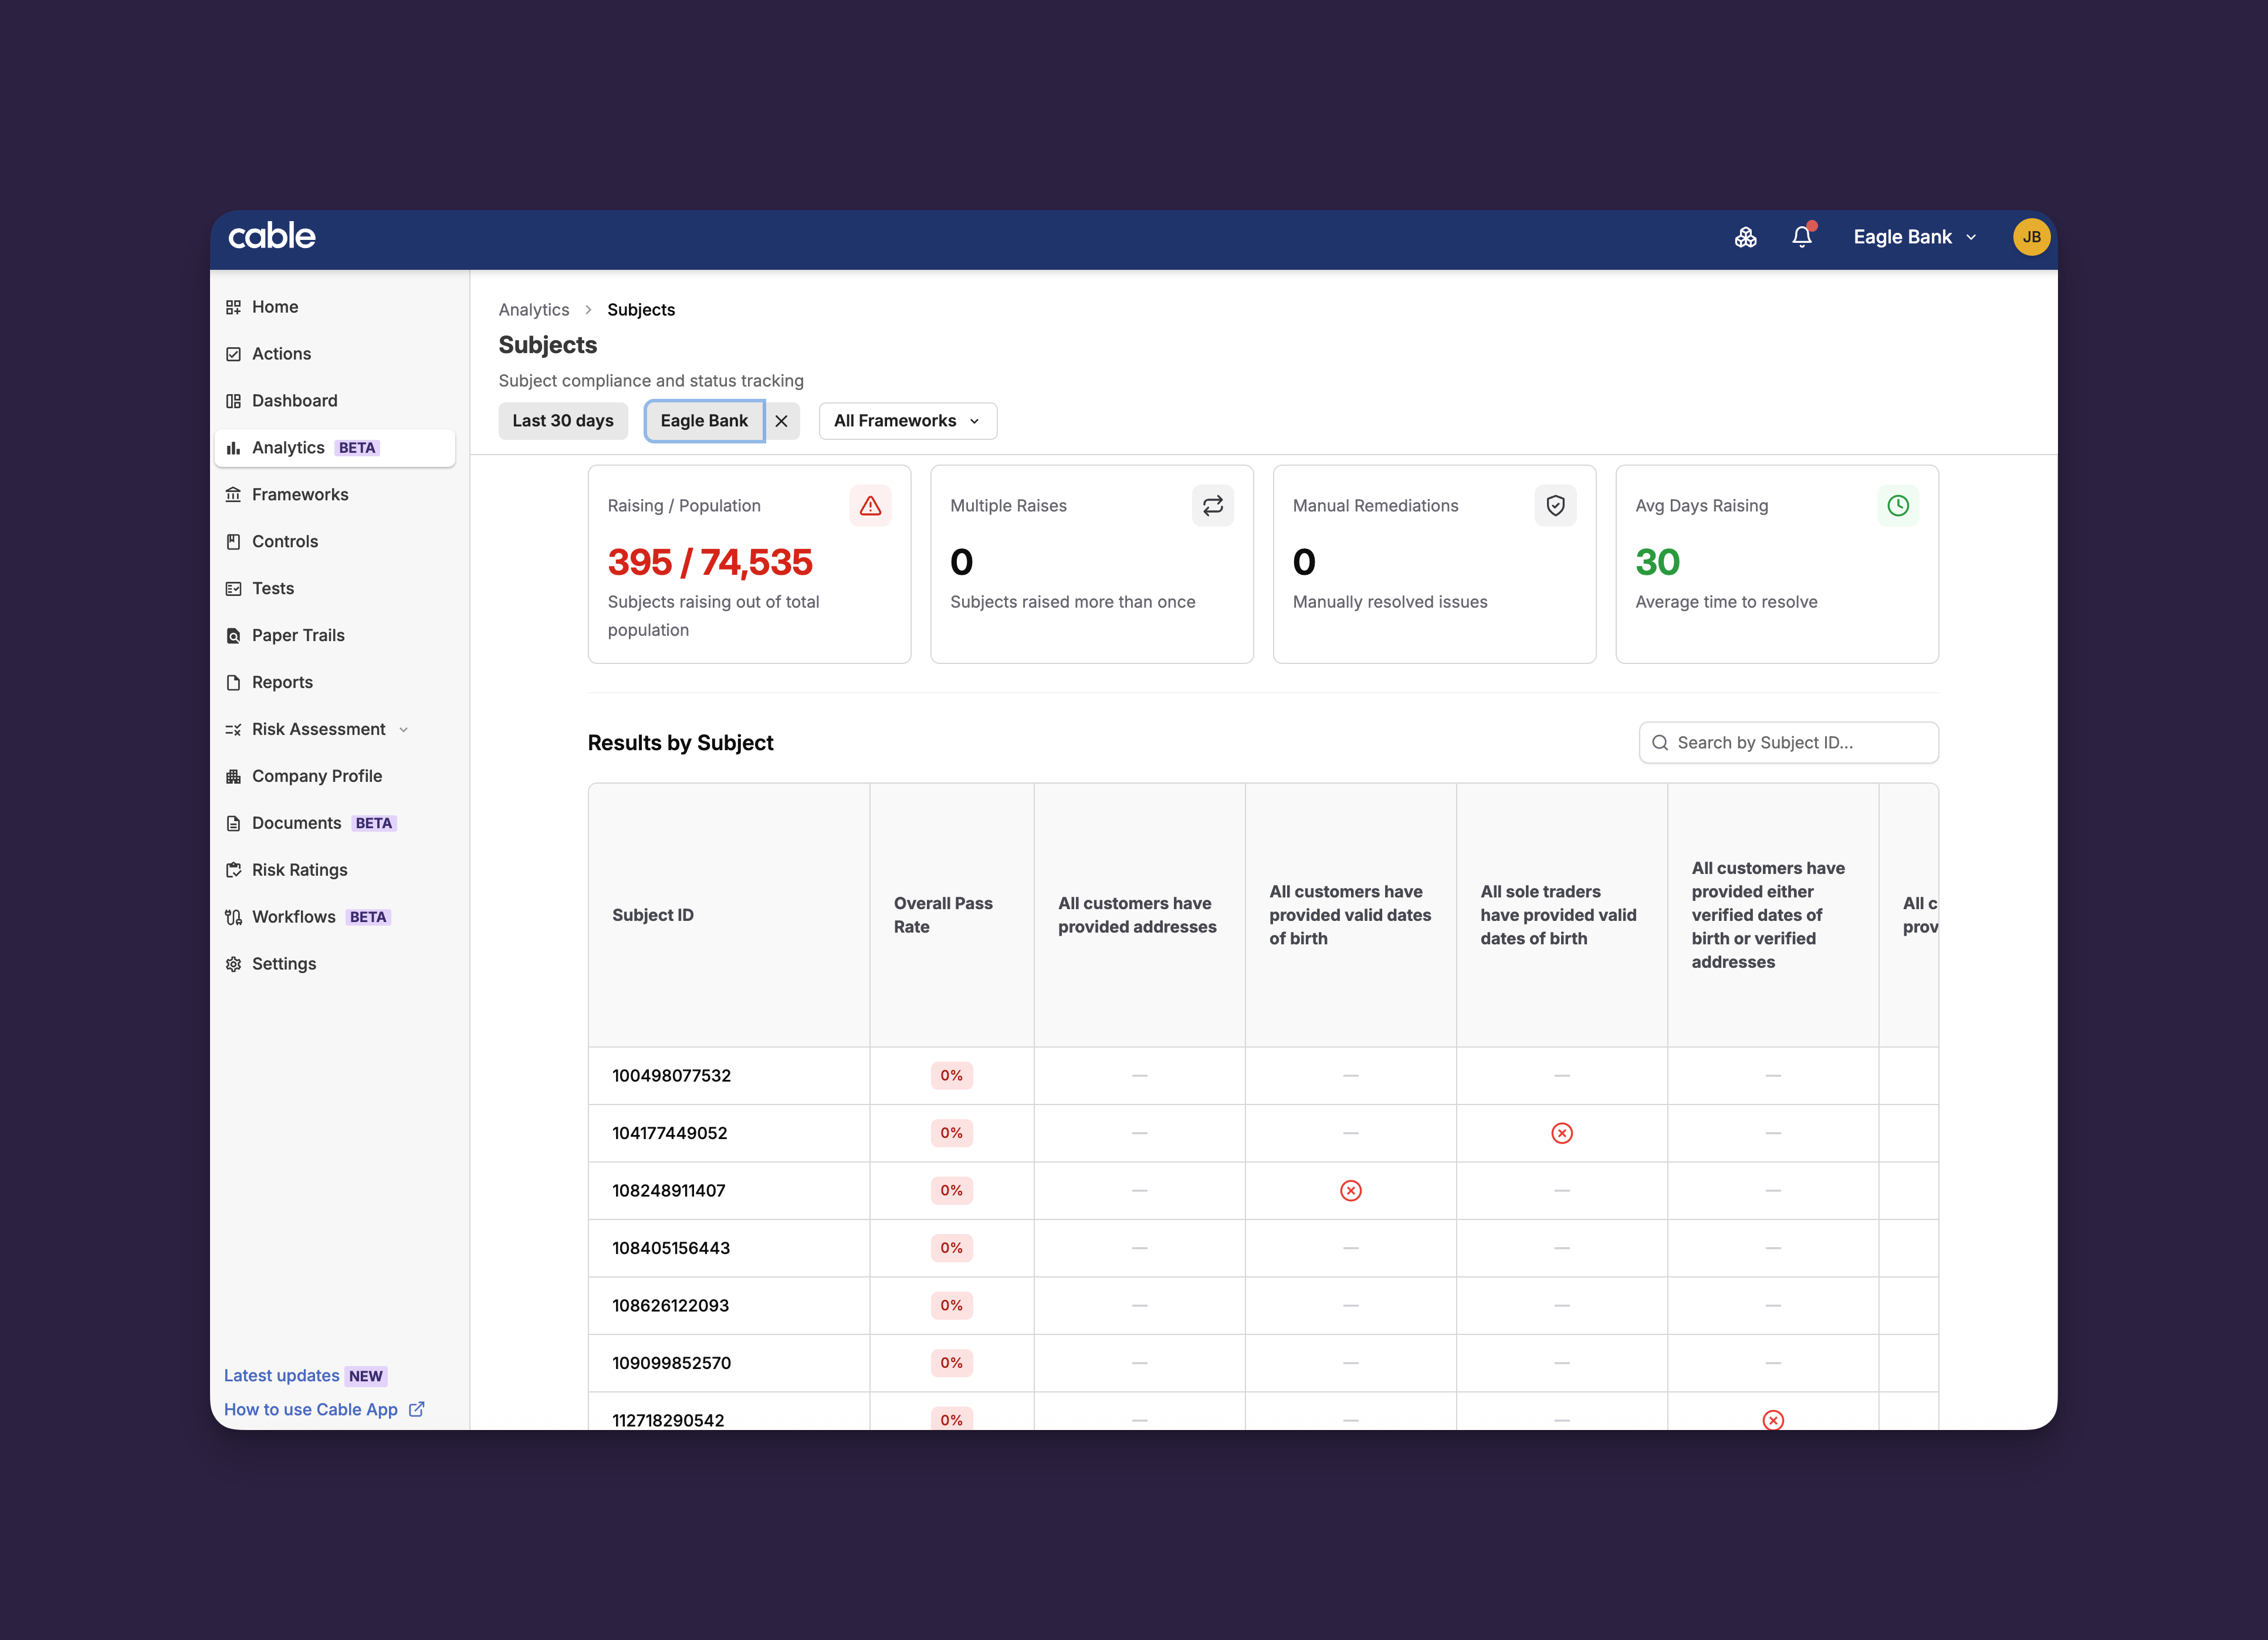Click the Dashboard layout icon in sidebar
The width and height of the screenshot is (2268, 1640).
coord(233,401)
